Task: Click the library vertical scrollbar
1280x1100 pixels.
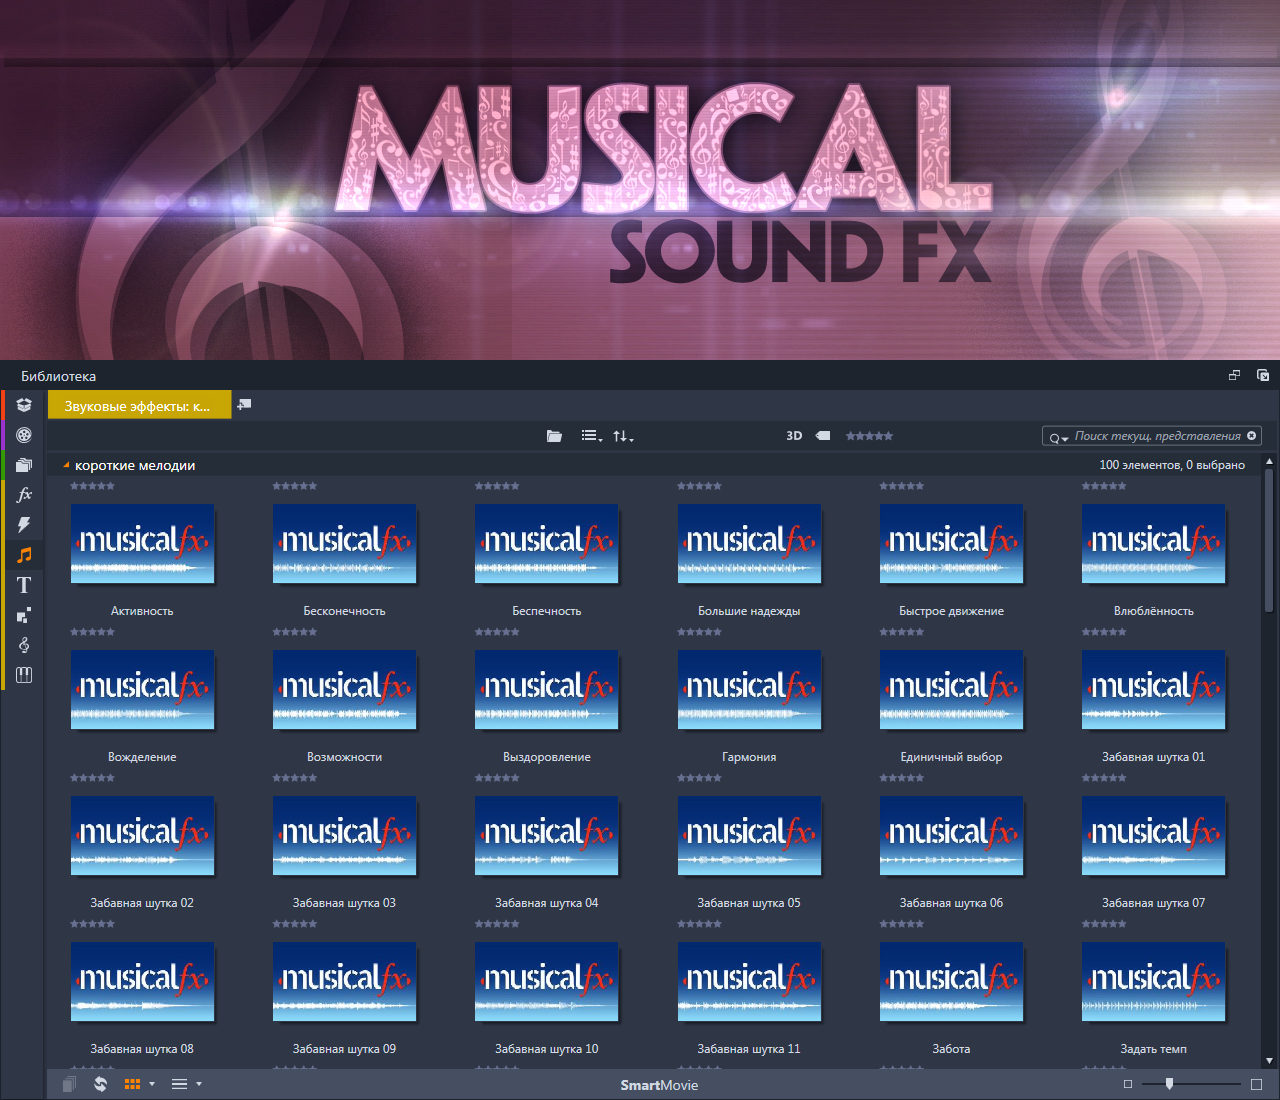Action: click(1269, 540)
